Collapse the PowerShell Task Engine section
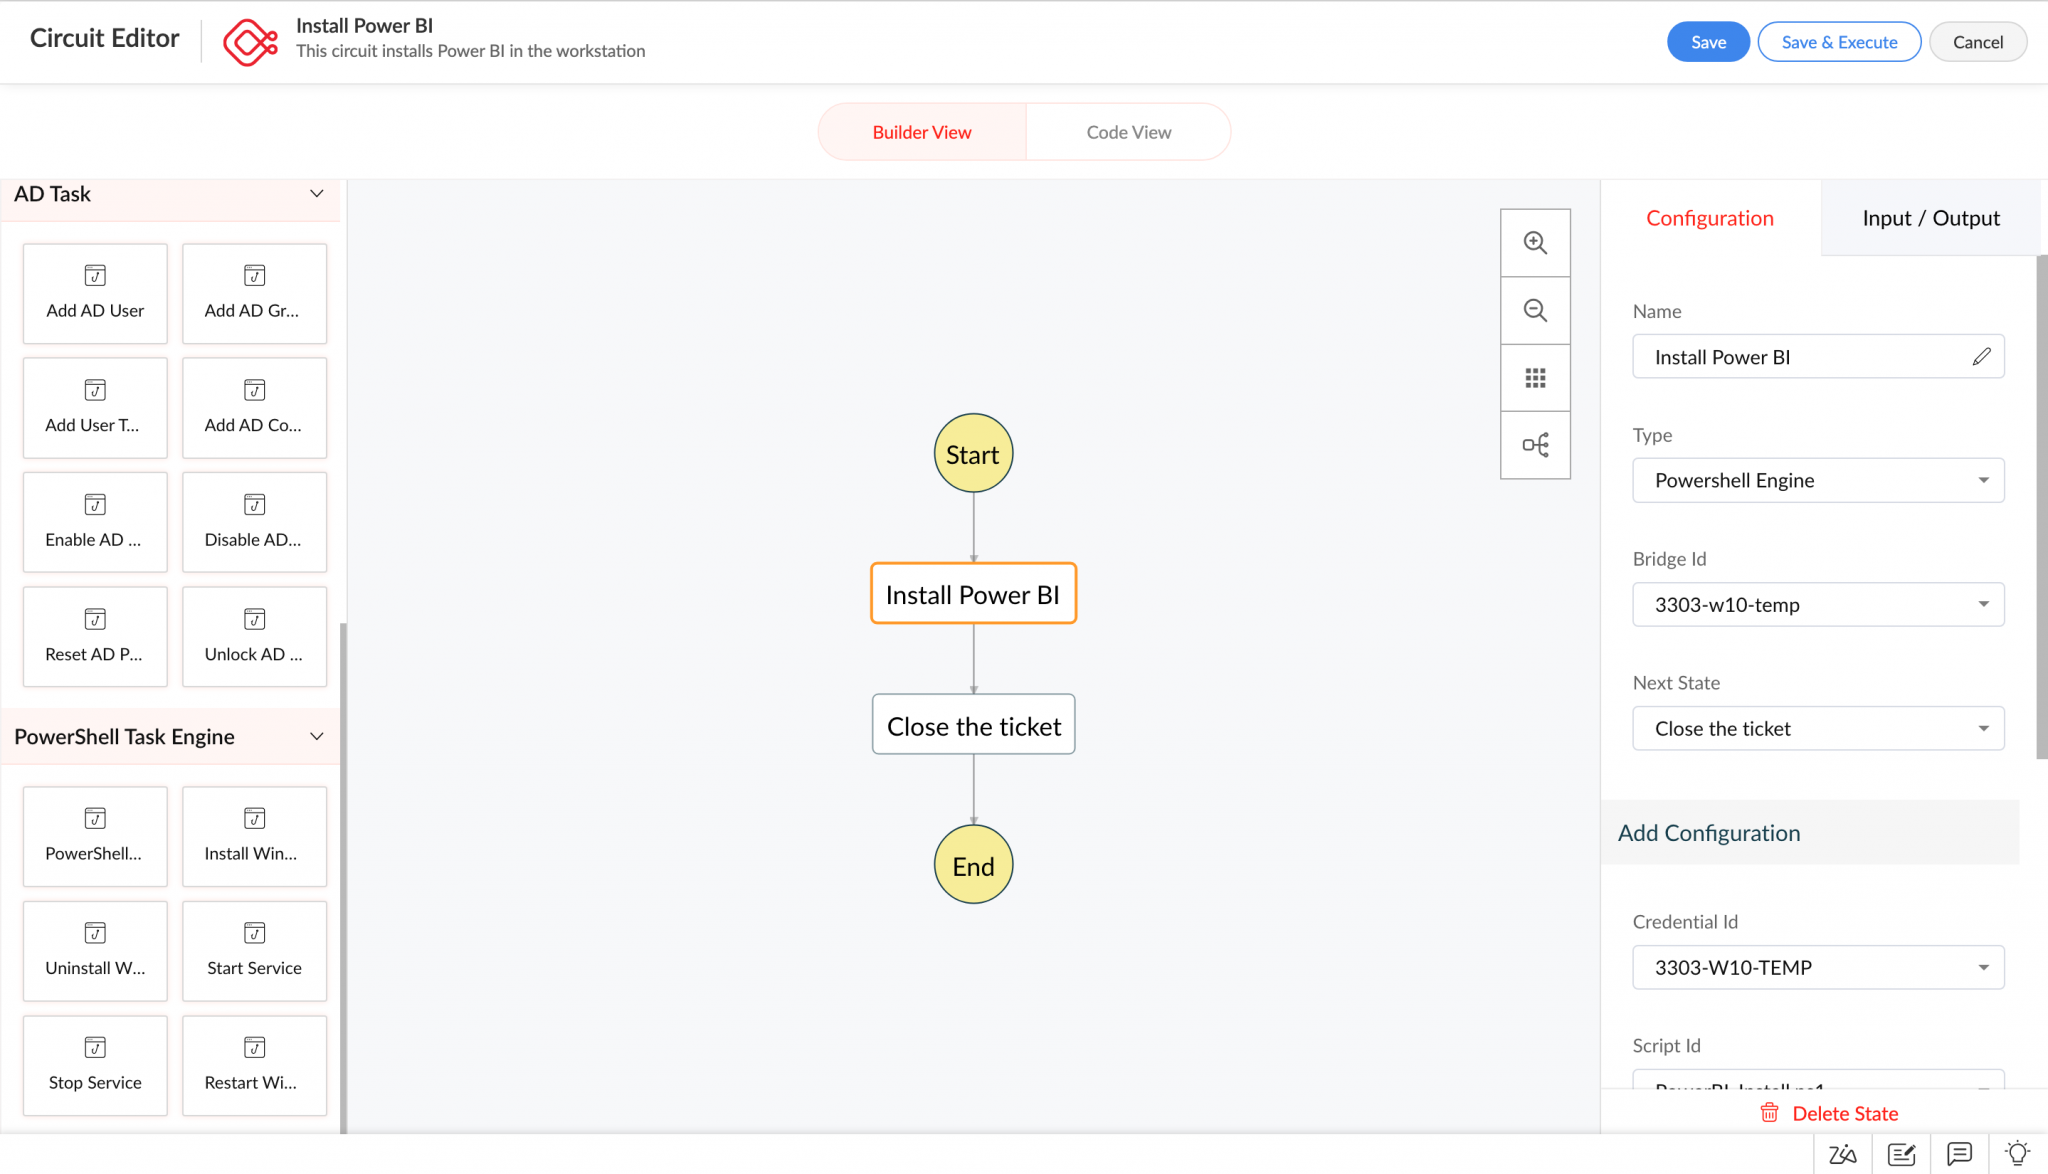This screenshot has height=1174, width=2048. [316, 737]
